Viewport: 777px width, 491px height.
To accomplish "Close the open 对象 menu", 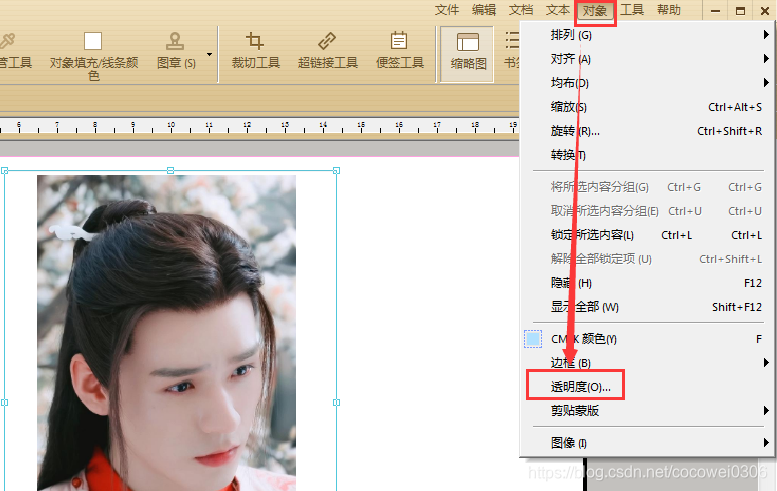I will pyautogui.click(x=595, y=11).
